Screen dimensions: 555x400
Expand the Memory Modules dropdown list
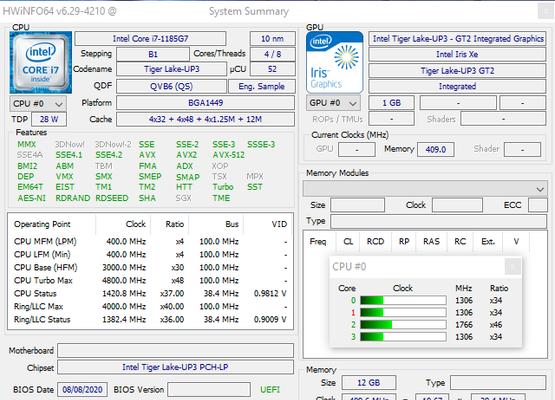(x=425, y=189)
